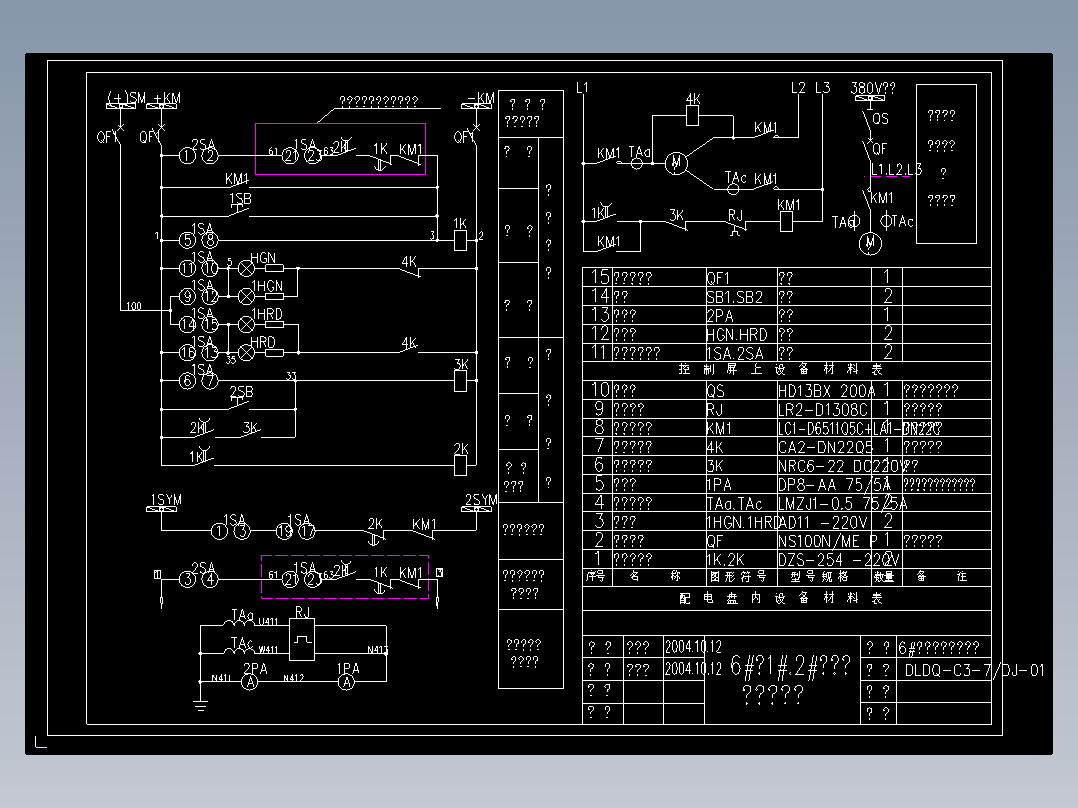Click the 1HRD indicator lamp symbol
The height and width of the screenshot is (808, 1078).
point(245,325)
